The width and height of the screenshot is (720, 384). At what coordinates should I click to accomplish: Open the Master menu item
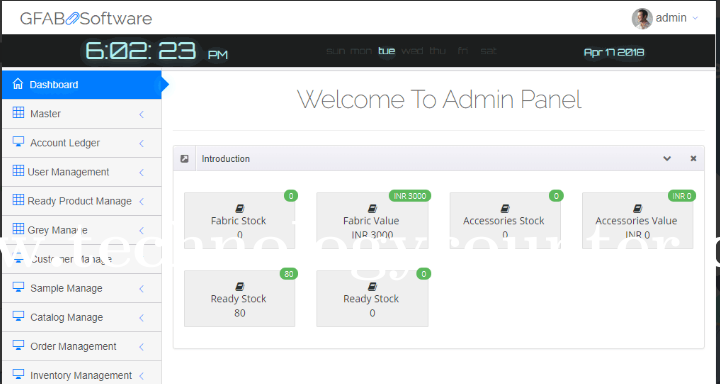coord(82,114)
